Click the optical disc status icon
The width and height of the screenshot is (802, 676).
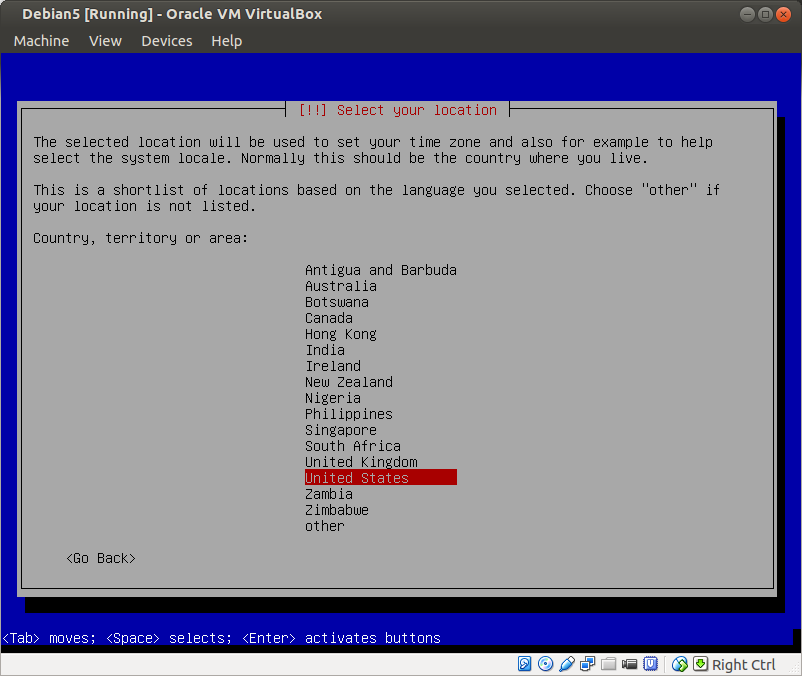click(x=545, y=664)
